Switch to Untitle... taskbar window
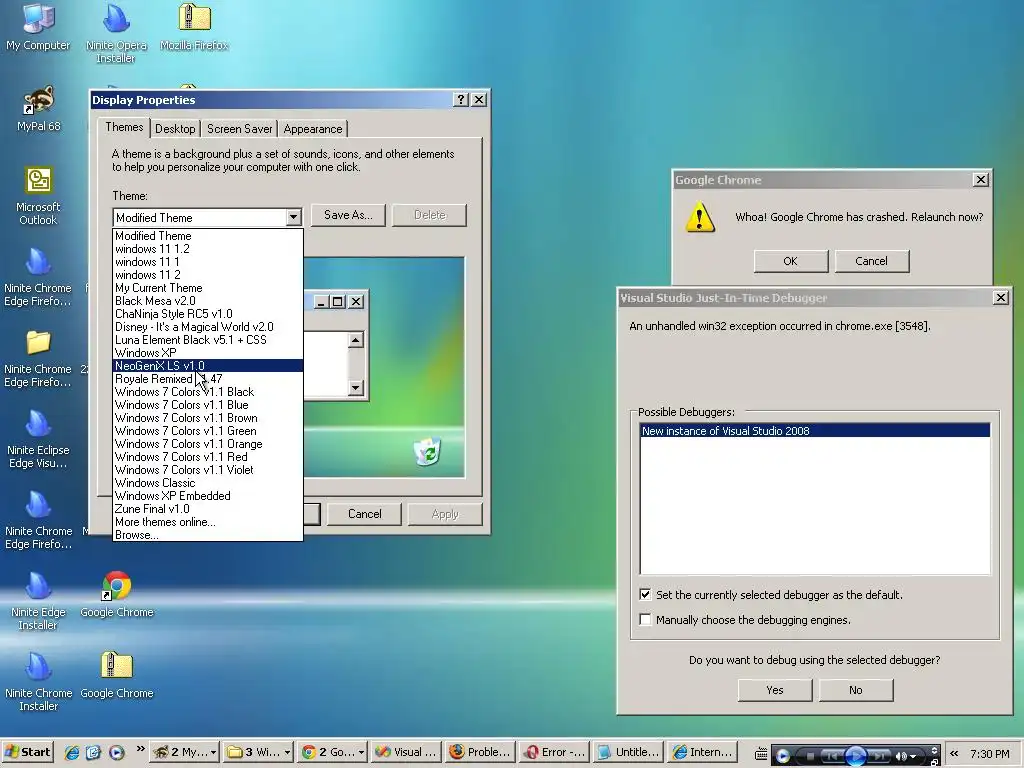Screen dimensions: 1024x768 coord(629,752)
